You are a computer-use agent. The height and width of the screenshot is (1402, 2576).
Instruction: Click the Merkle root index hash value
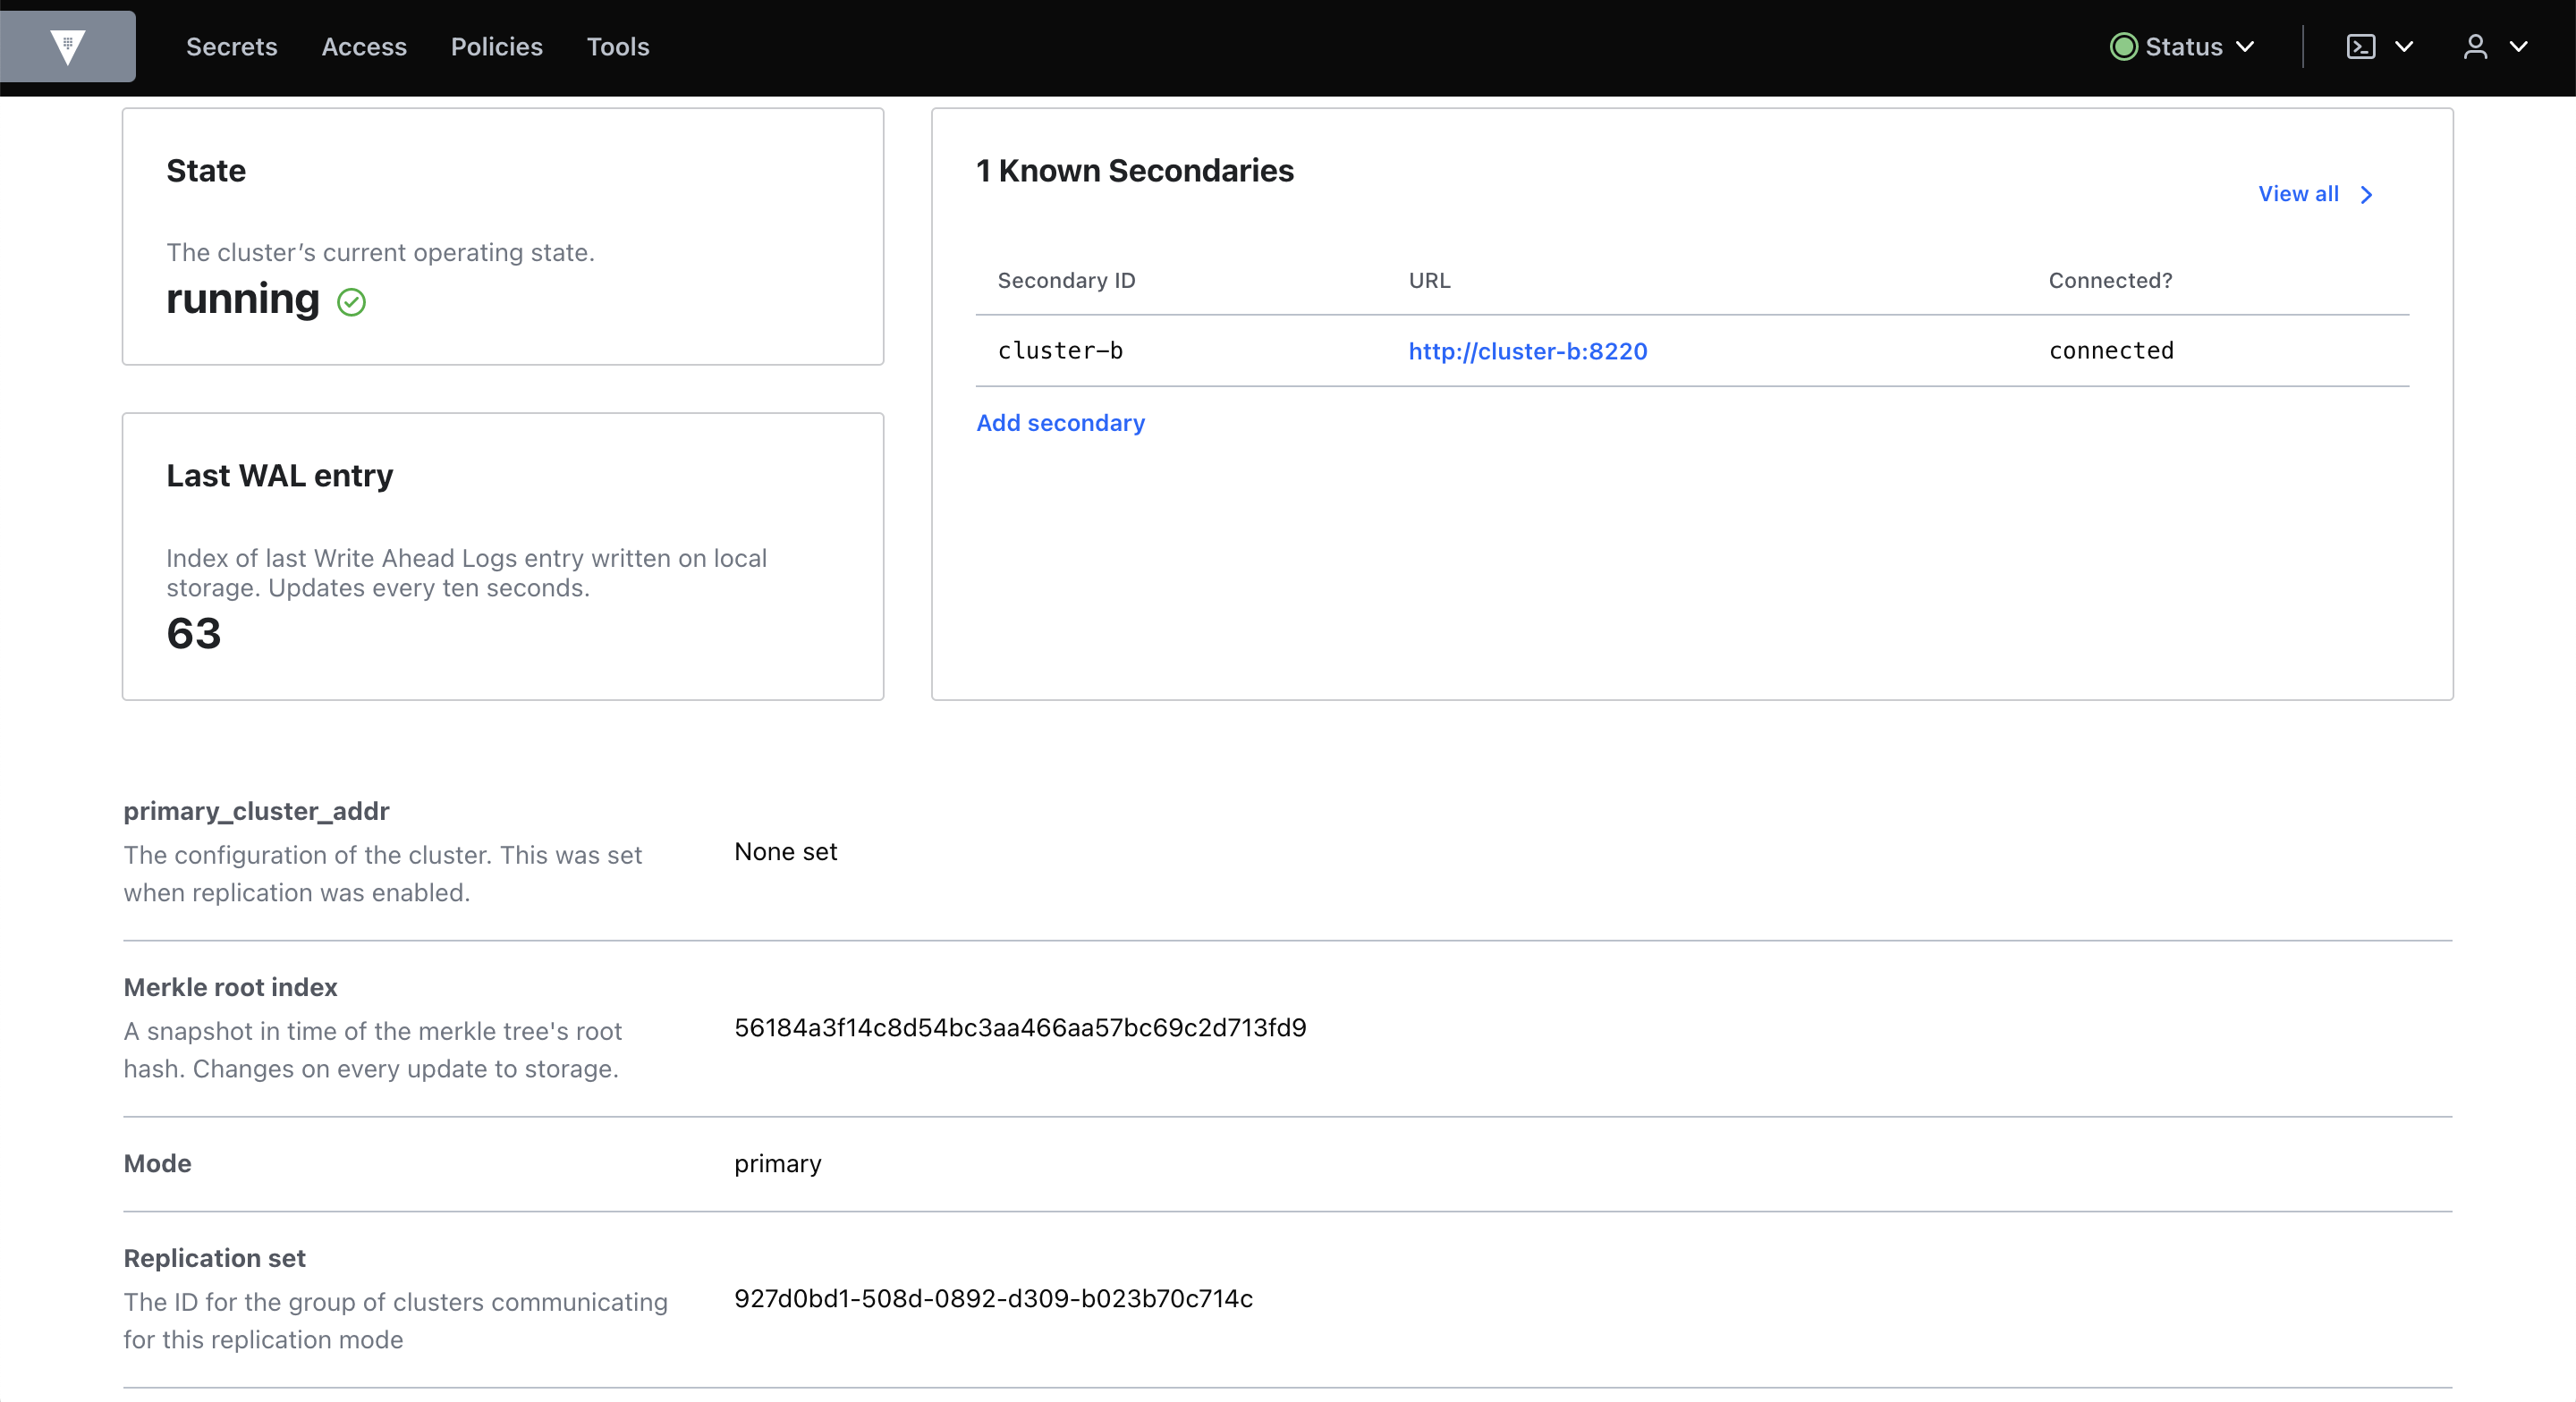click(1019, 1028)
